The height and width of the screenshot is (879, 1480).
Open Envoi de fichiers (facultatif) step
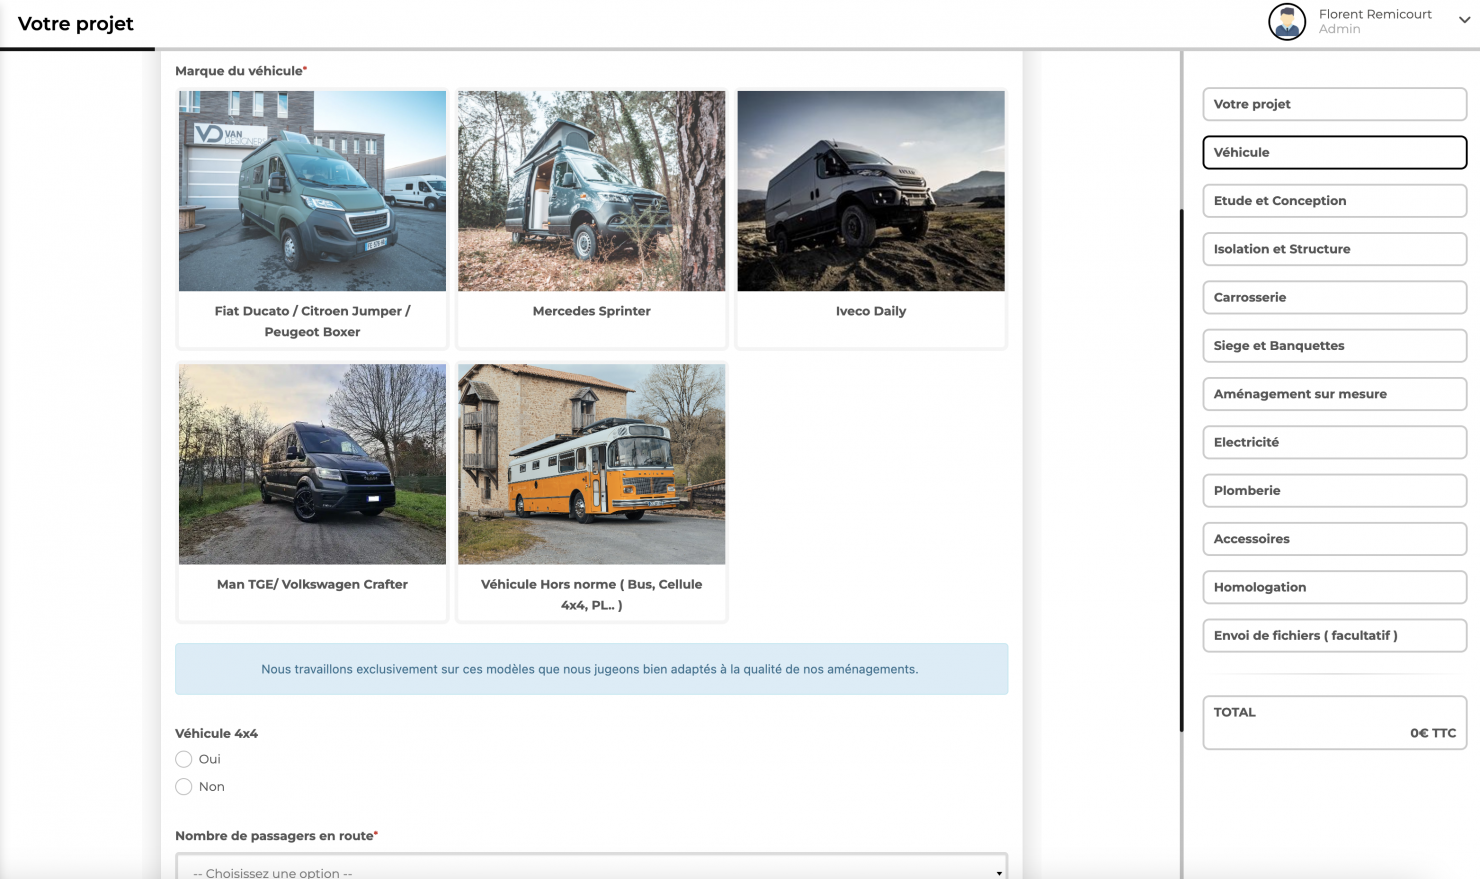point(1334,635)
